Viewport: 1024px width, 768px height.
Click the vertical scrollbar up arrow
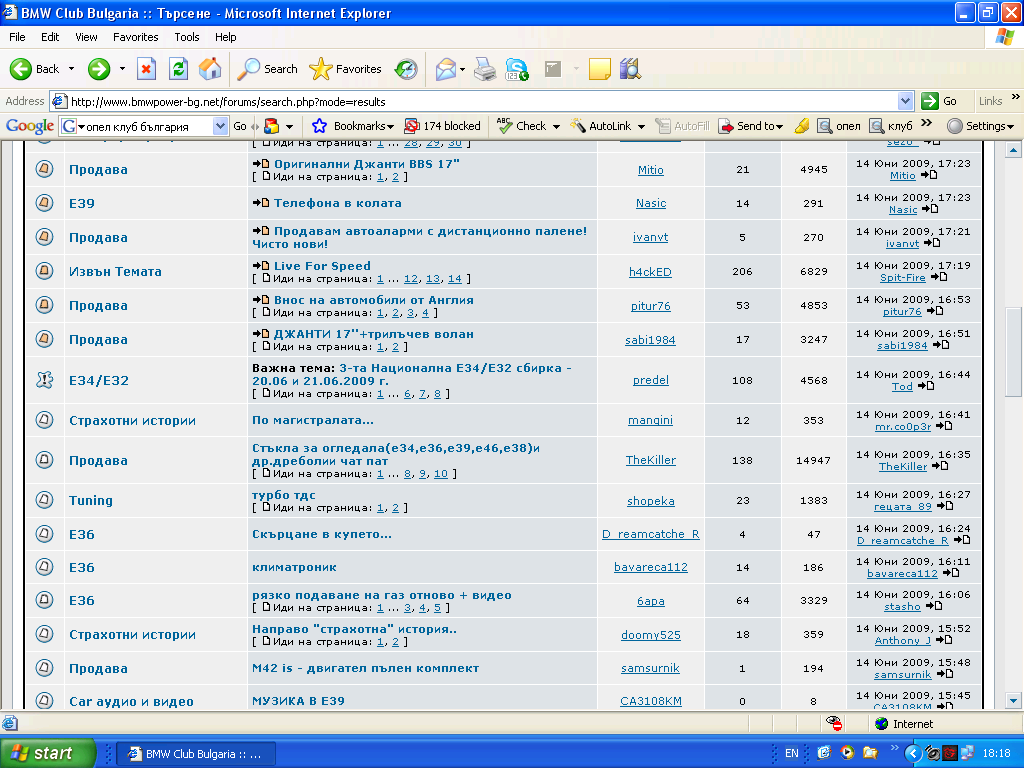(1013, 150)
